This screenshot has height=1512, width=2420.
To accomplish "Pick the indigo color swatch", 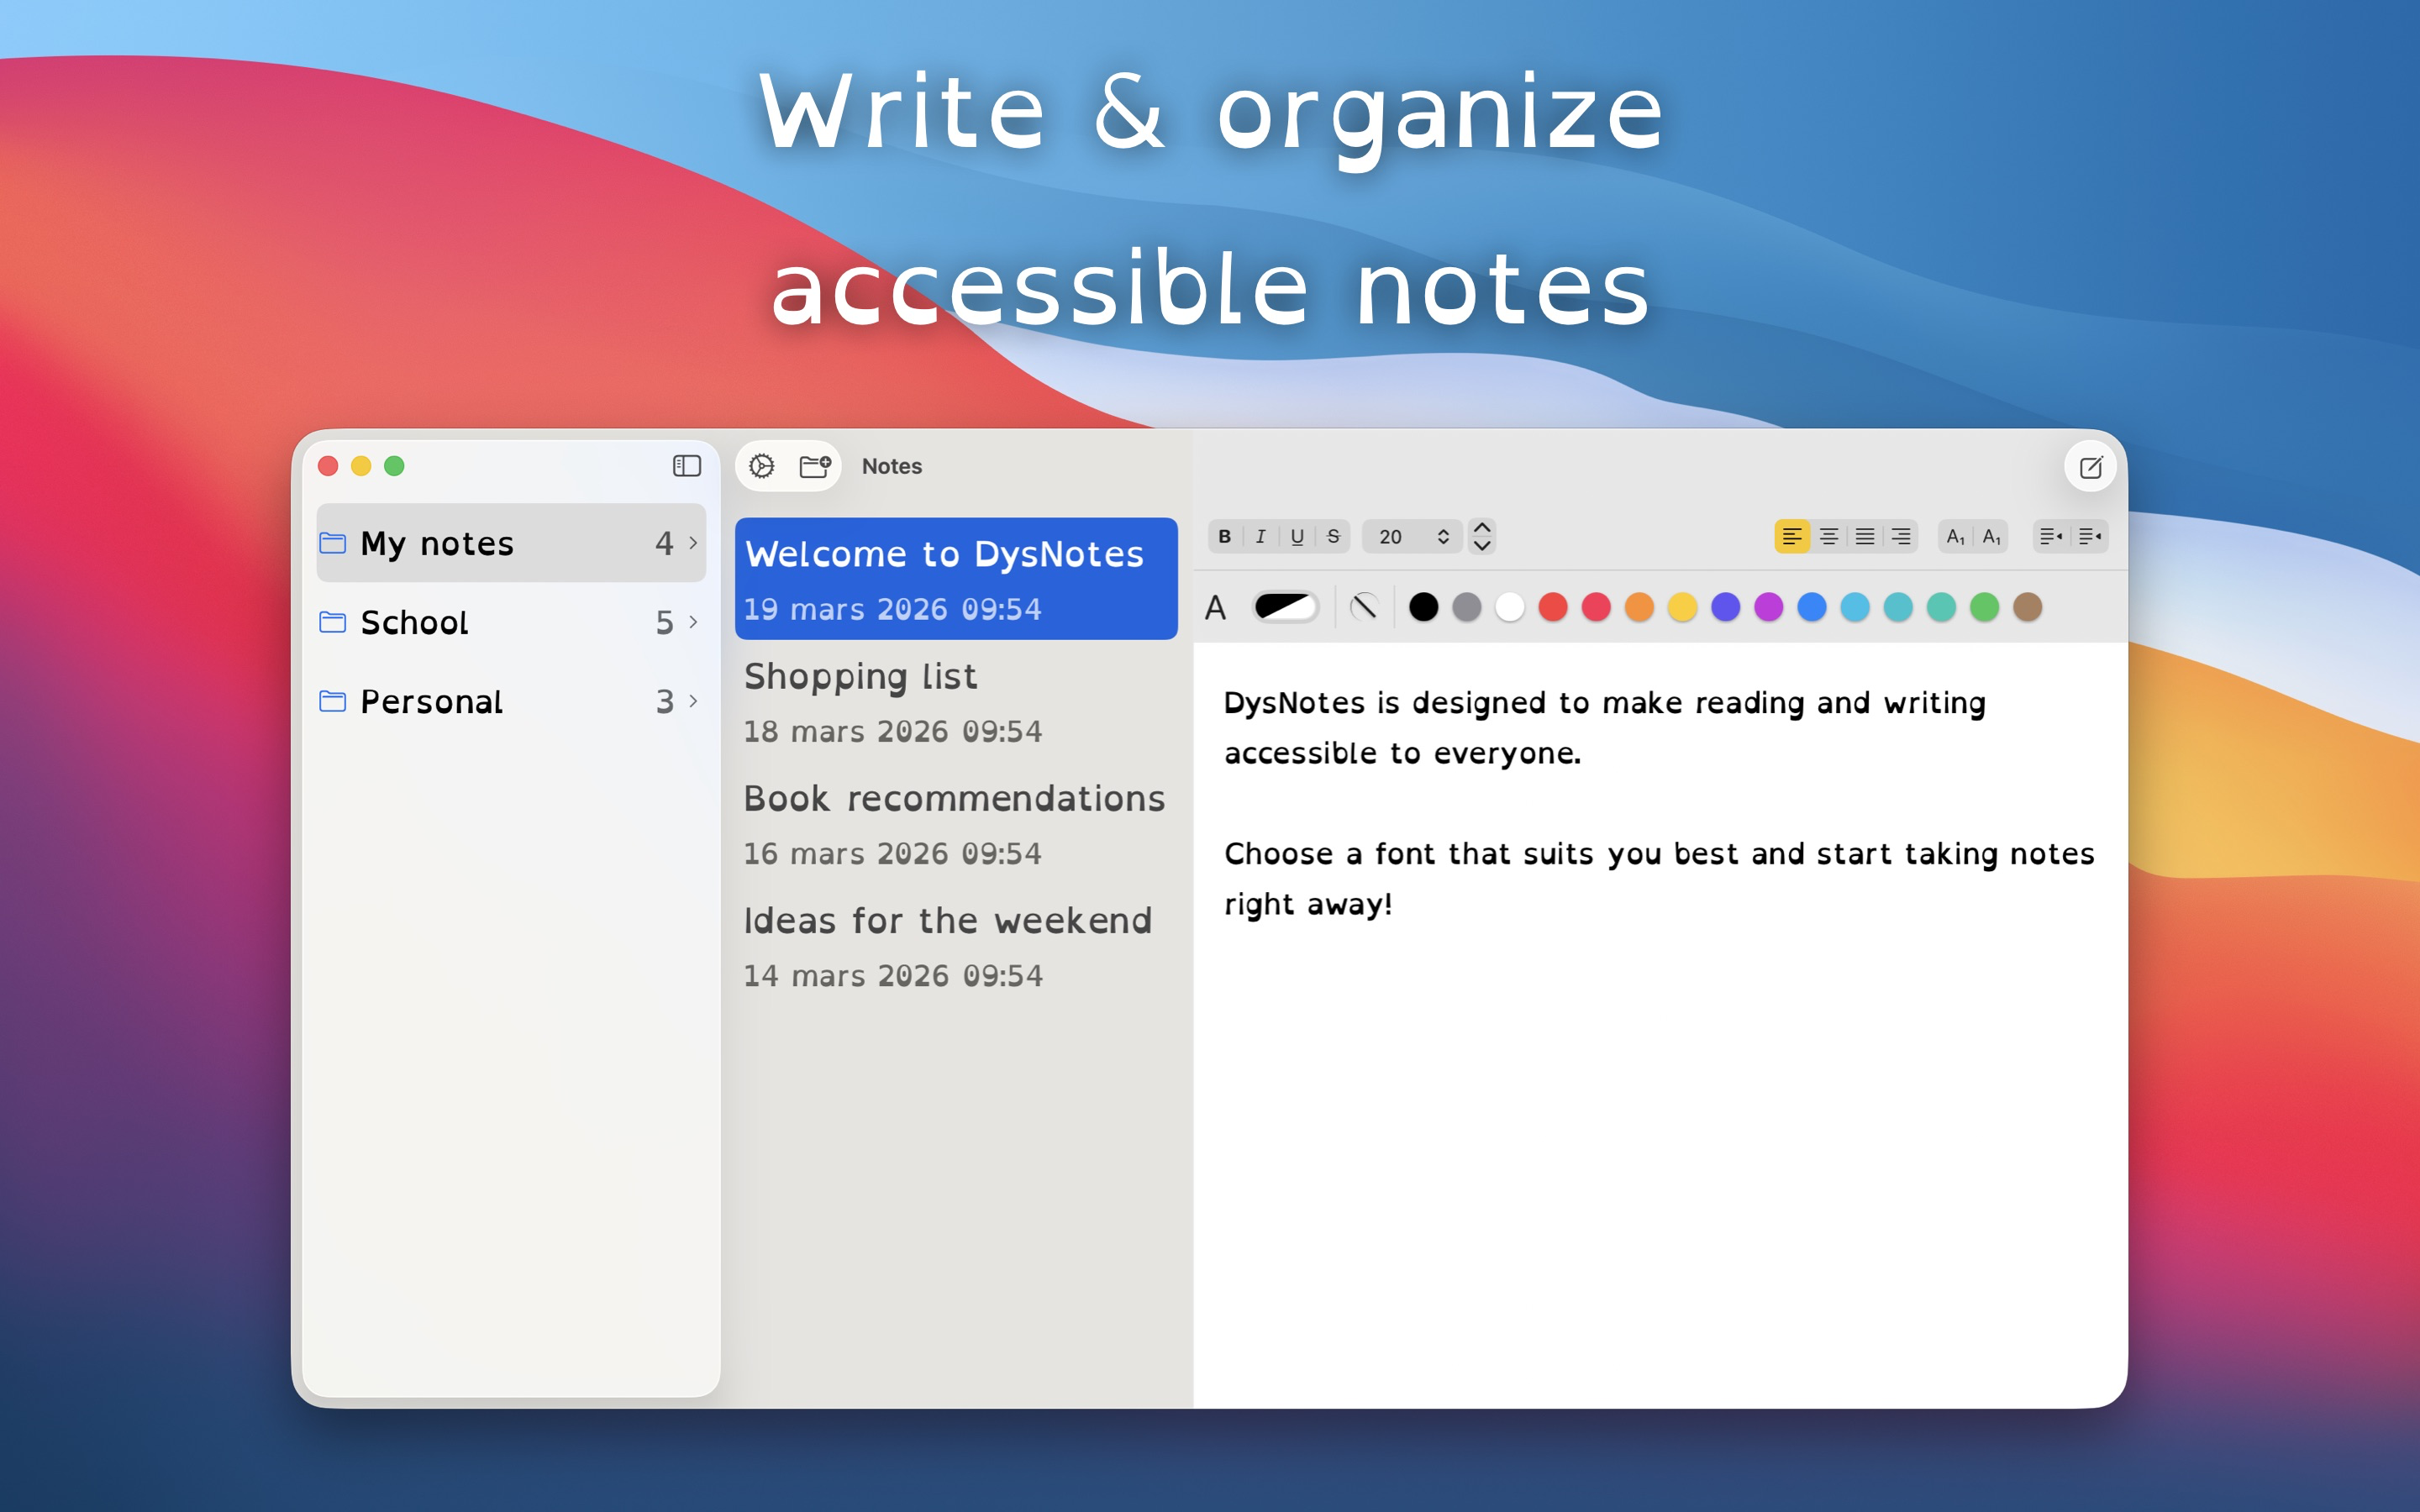I will coord(1725,607).
